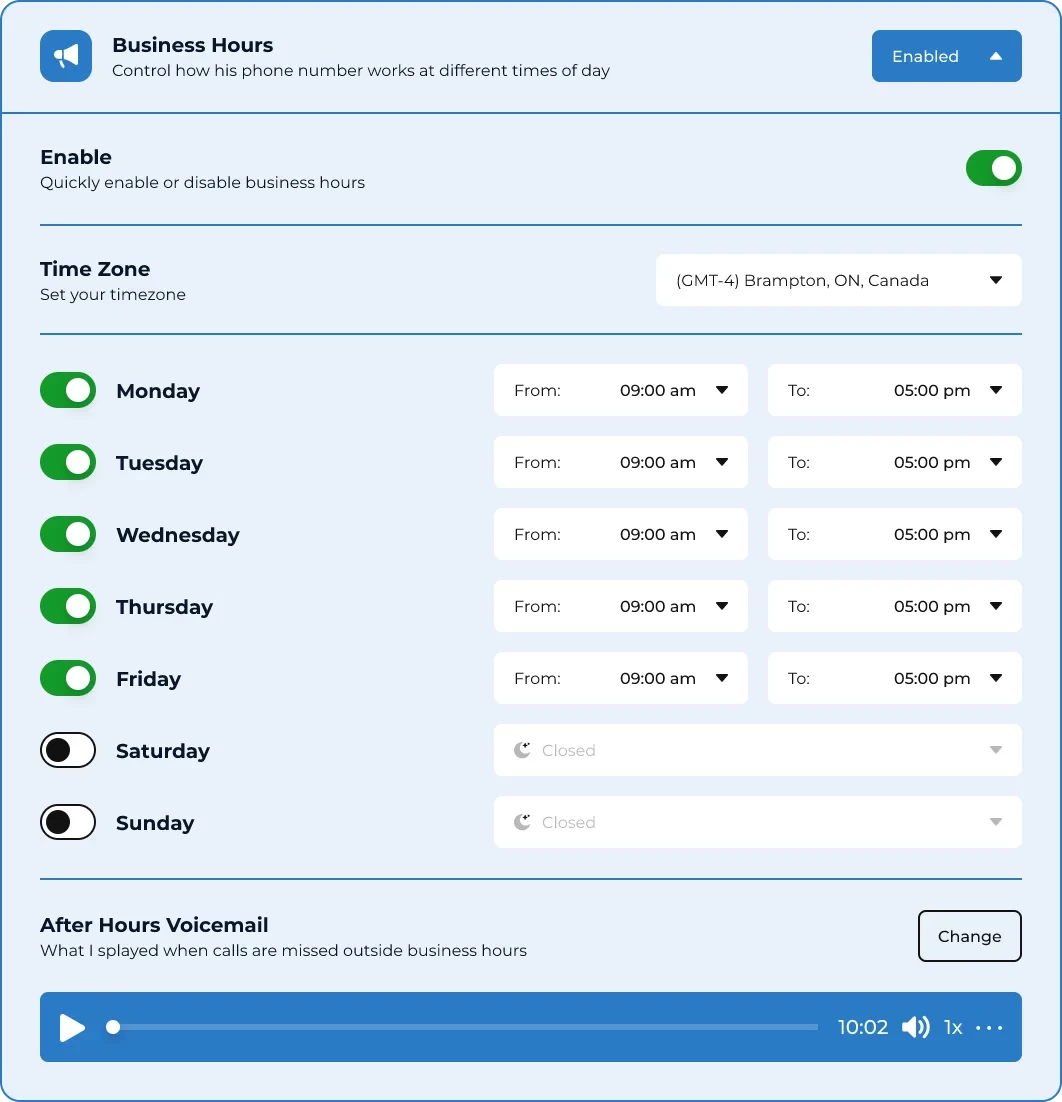Open the Time Zone dropdown
The height and width of the screenshot is (1102, 1062).
click(x=838, y=280)
